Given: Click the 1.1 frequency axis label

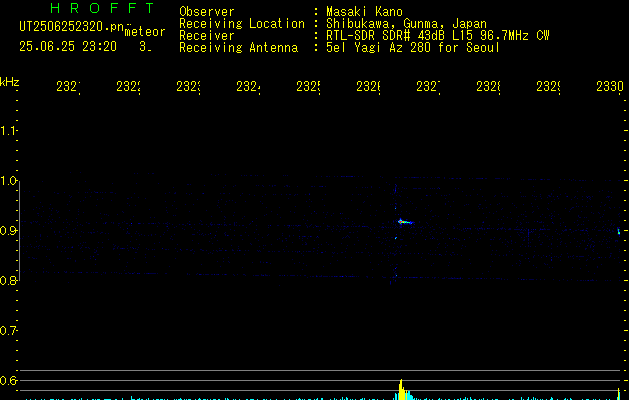Looking at the screenshot, I should tap(8, 130).
